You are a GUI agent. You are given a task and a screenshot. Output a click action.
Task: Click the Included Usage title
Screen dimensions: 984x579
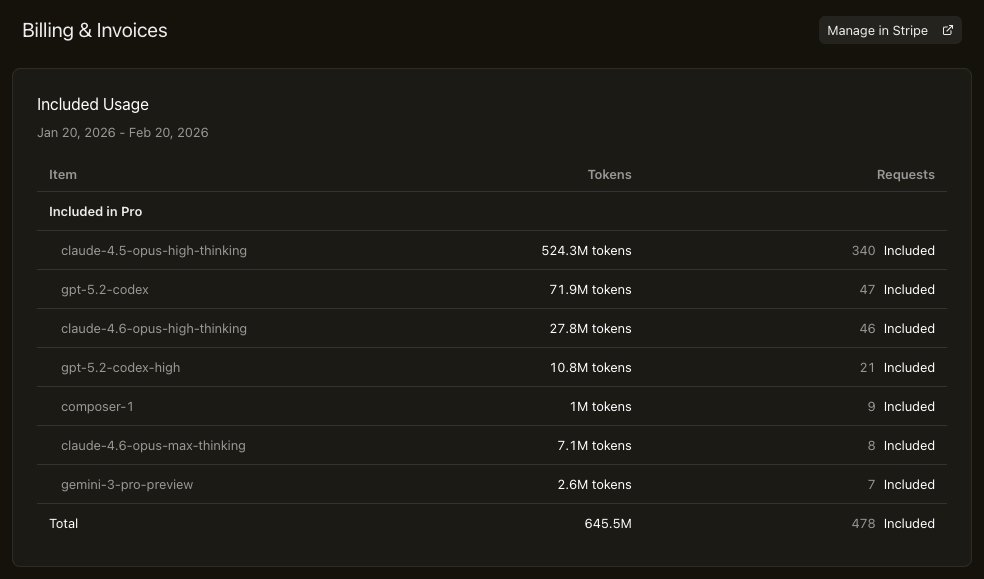(x=93, y=104)
